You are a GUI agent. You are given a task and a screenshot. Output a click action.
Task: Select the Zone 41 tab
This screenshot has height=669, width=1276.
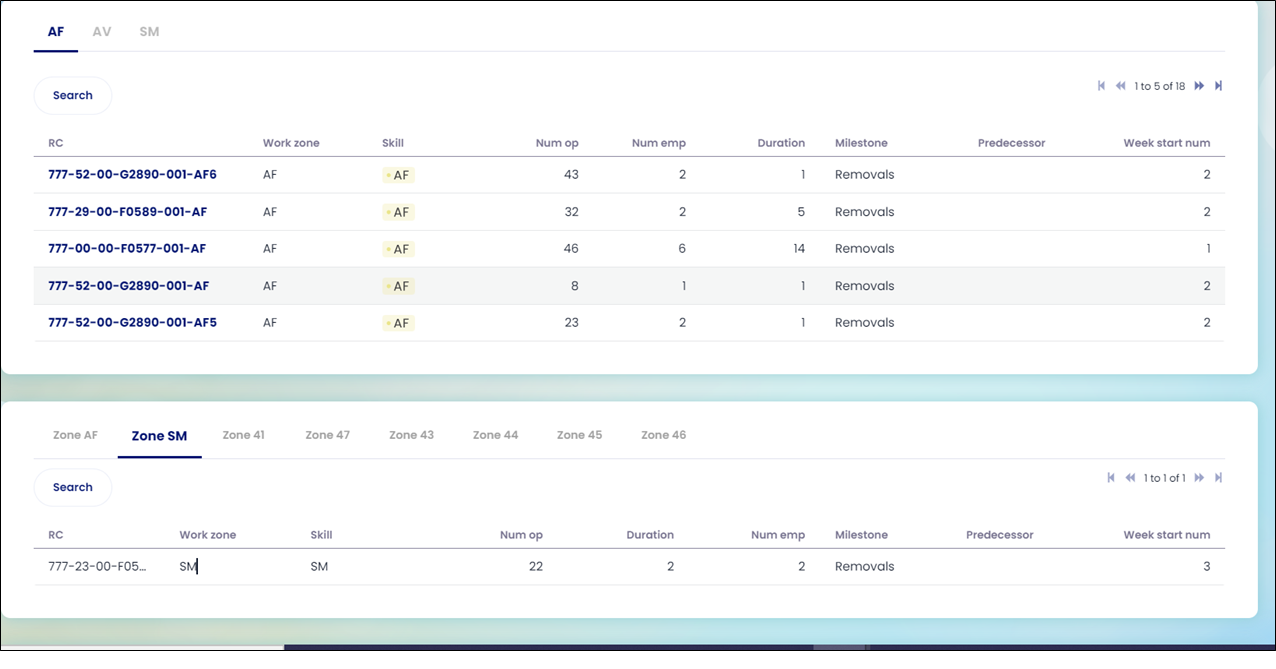tap(243, 435)
